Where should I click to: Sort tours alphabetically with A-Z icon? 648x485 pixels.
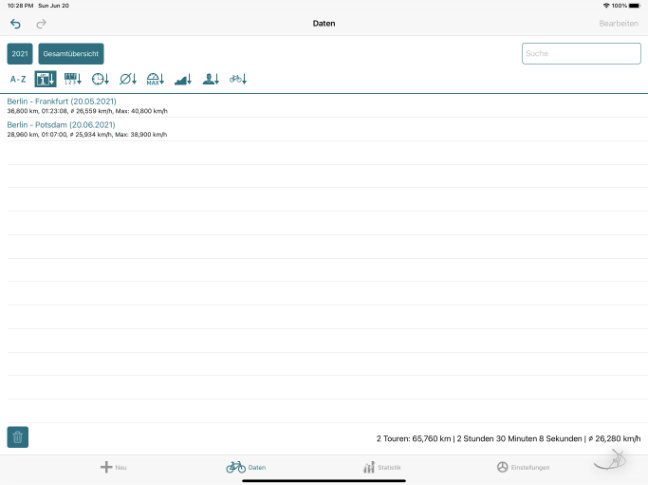(18, 79)
